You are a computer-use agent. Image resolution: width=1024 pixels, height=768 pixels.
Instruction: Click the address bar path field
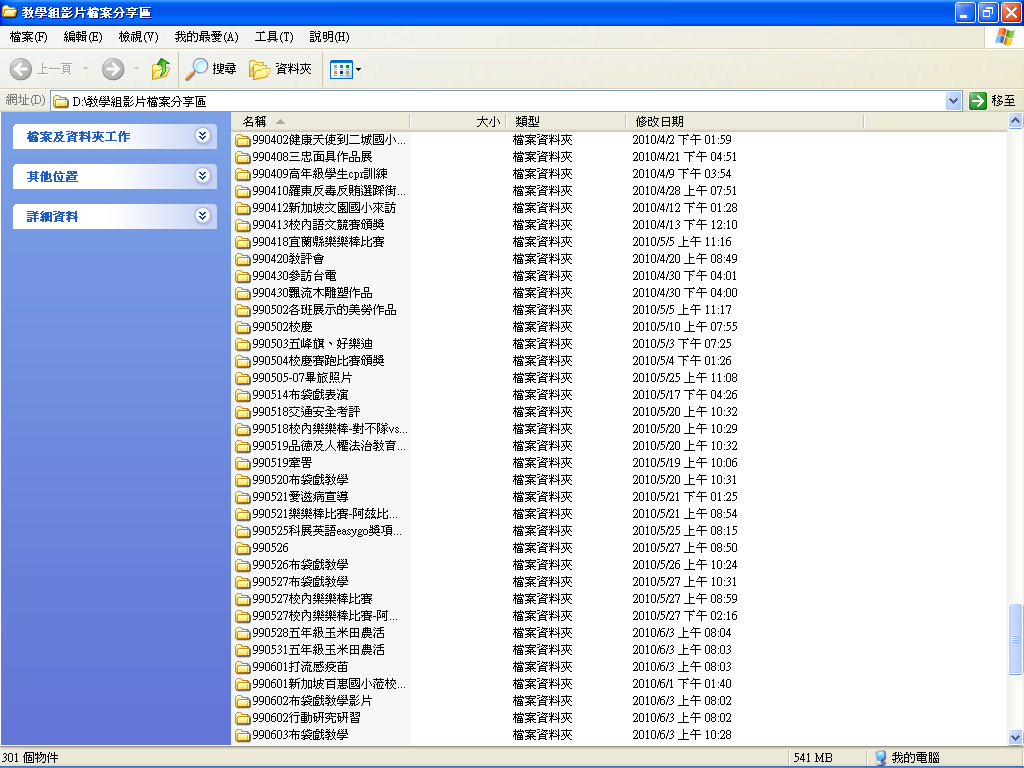click(x=500, y=101)
